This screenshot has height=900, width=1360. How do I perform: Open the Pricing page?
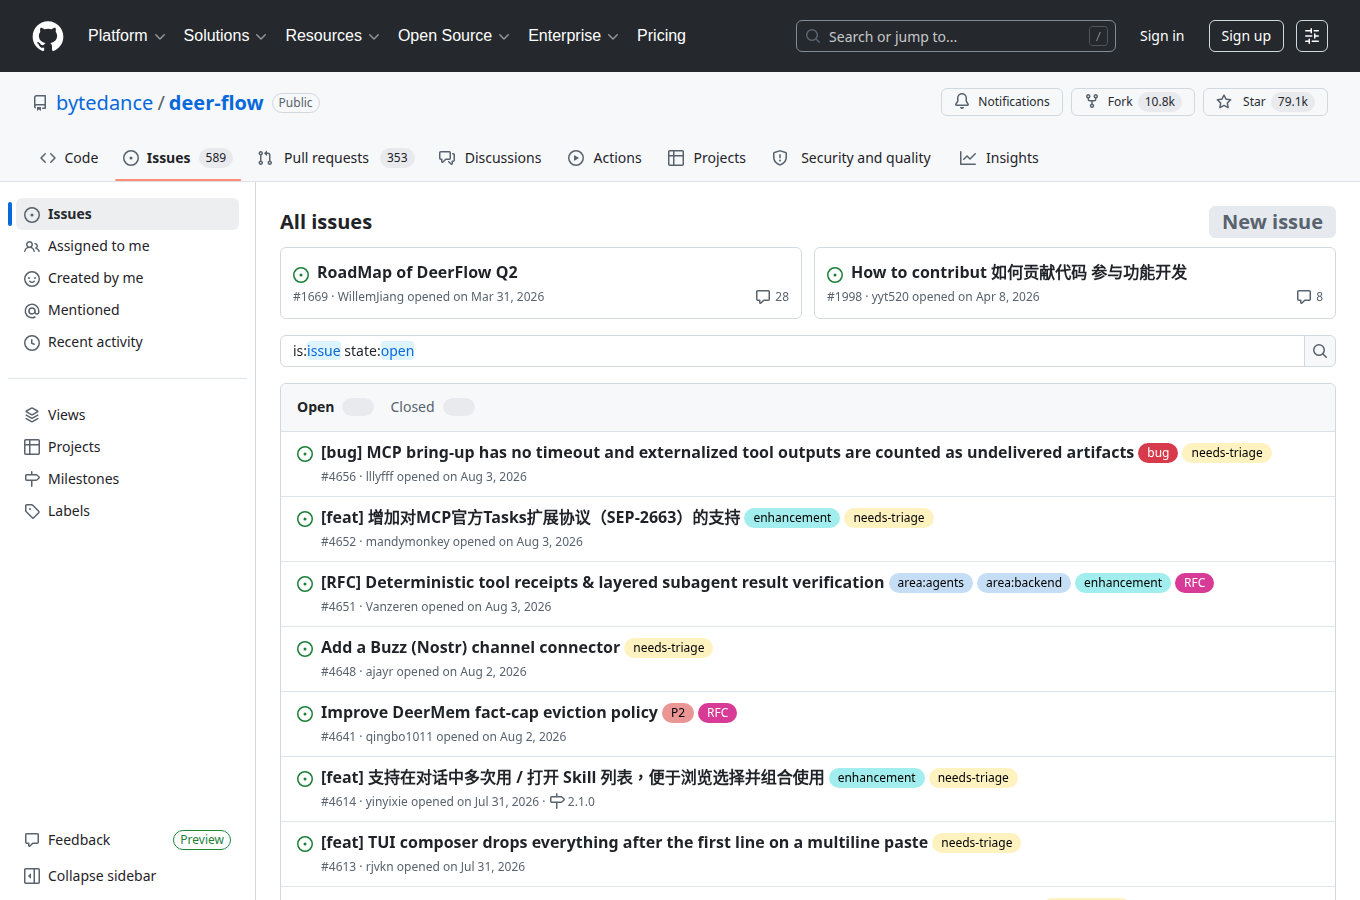661,36
